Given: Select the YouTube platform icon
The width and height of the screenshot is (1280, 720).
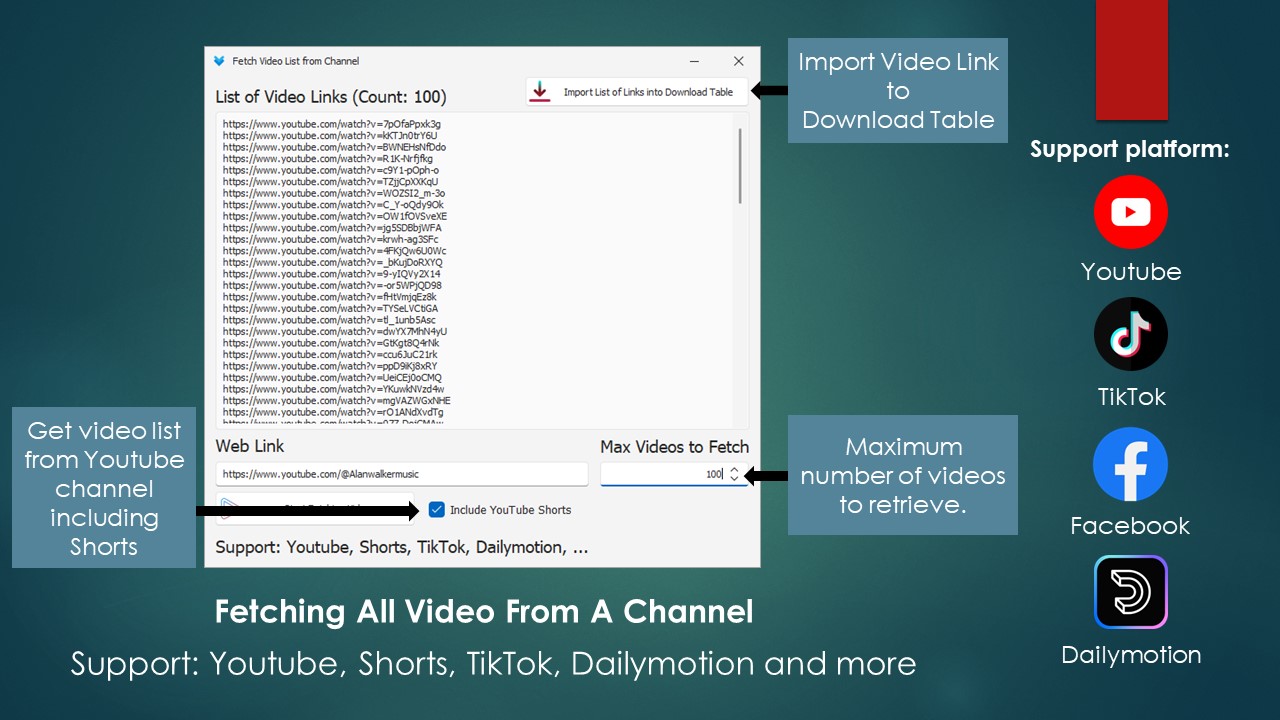Looking at the screenshot, I should click(1130, 212).
